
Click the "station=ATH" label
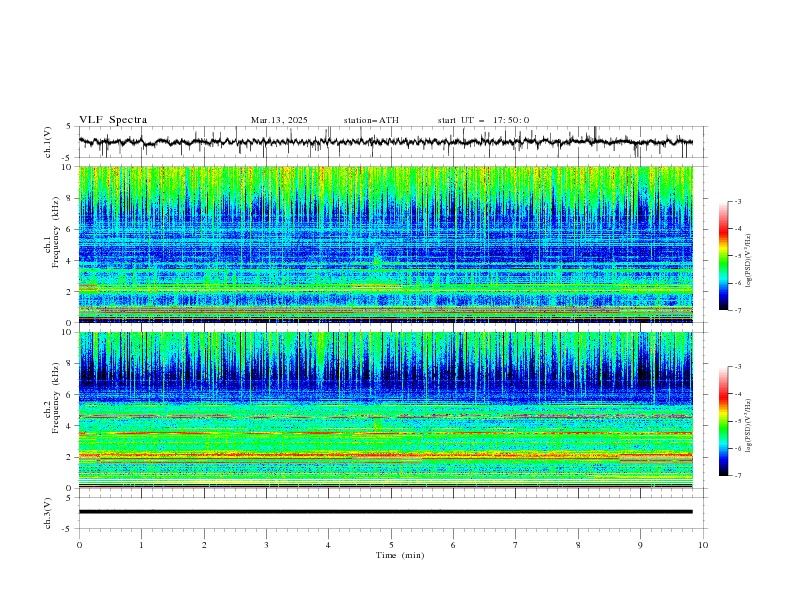[371, 120]
